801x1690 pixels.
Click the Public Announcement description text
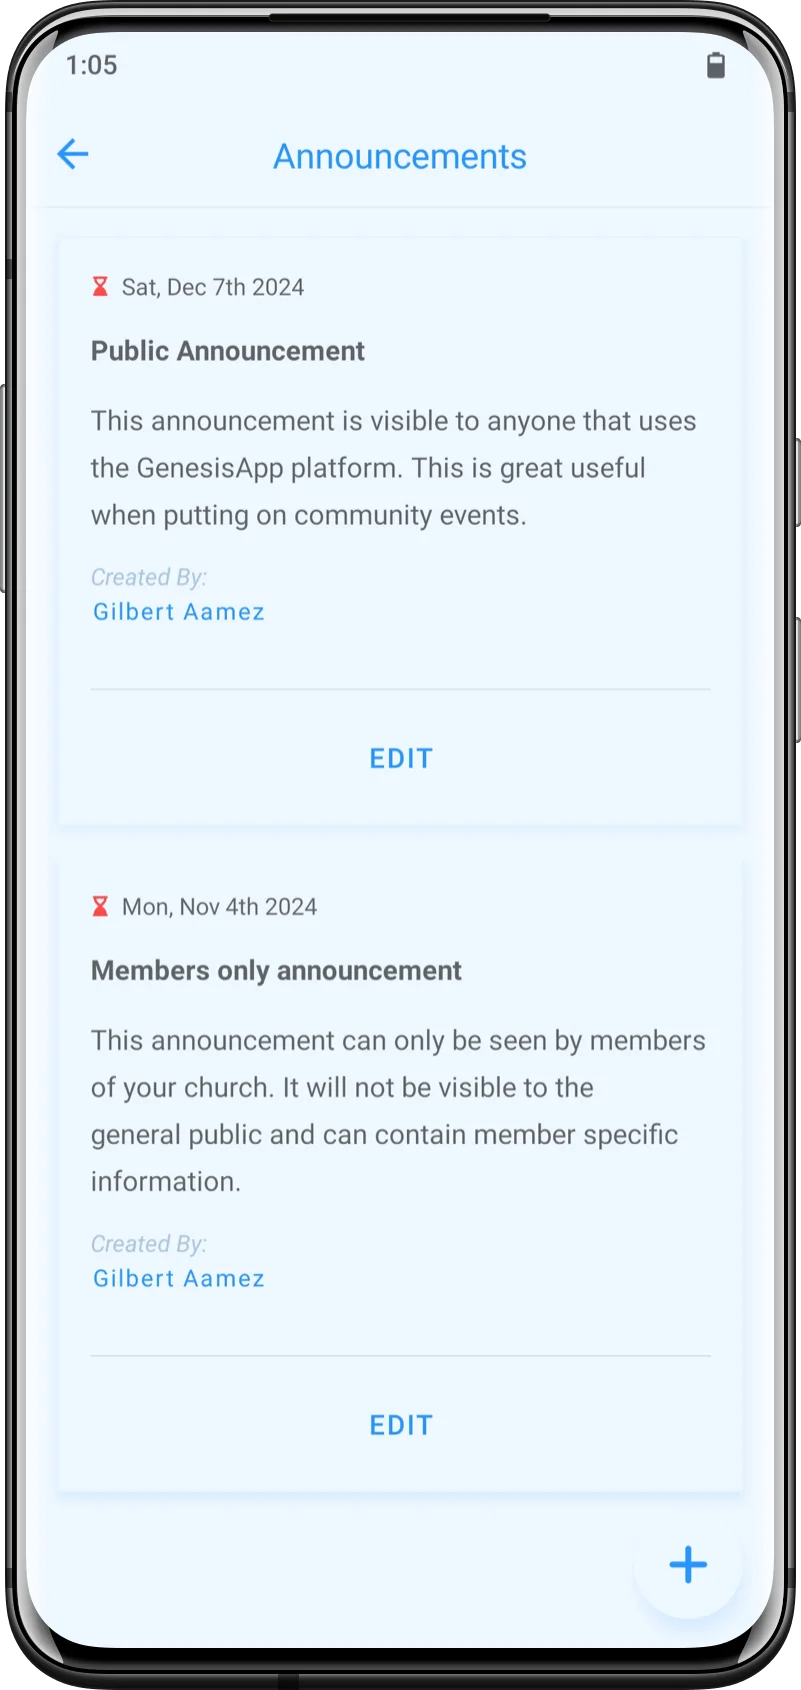[394, 468]
